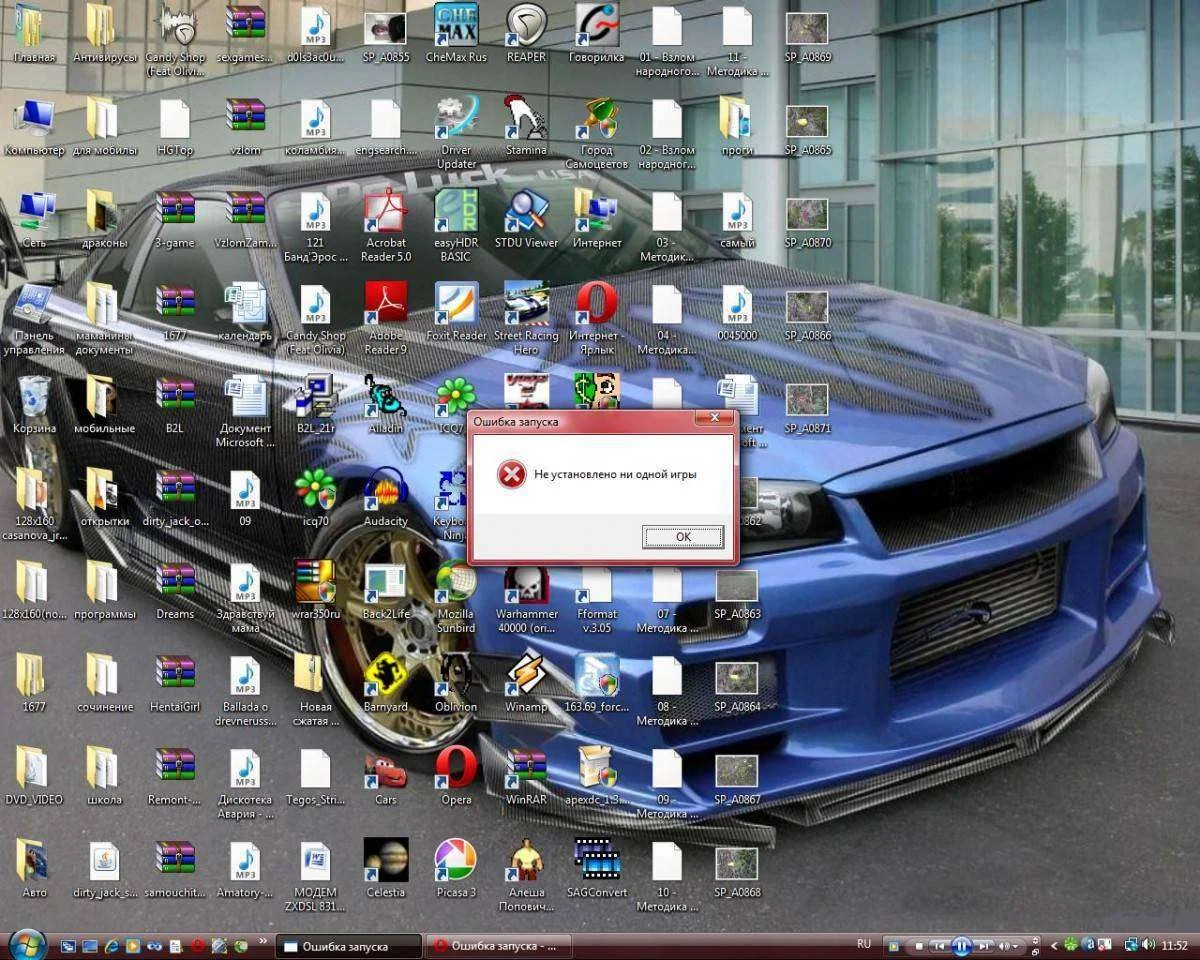Select the Город Самоцветов desktop icon
Viewport: 1200px width, 960px height.
click(x=597, y=133)
